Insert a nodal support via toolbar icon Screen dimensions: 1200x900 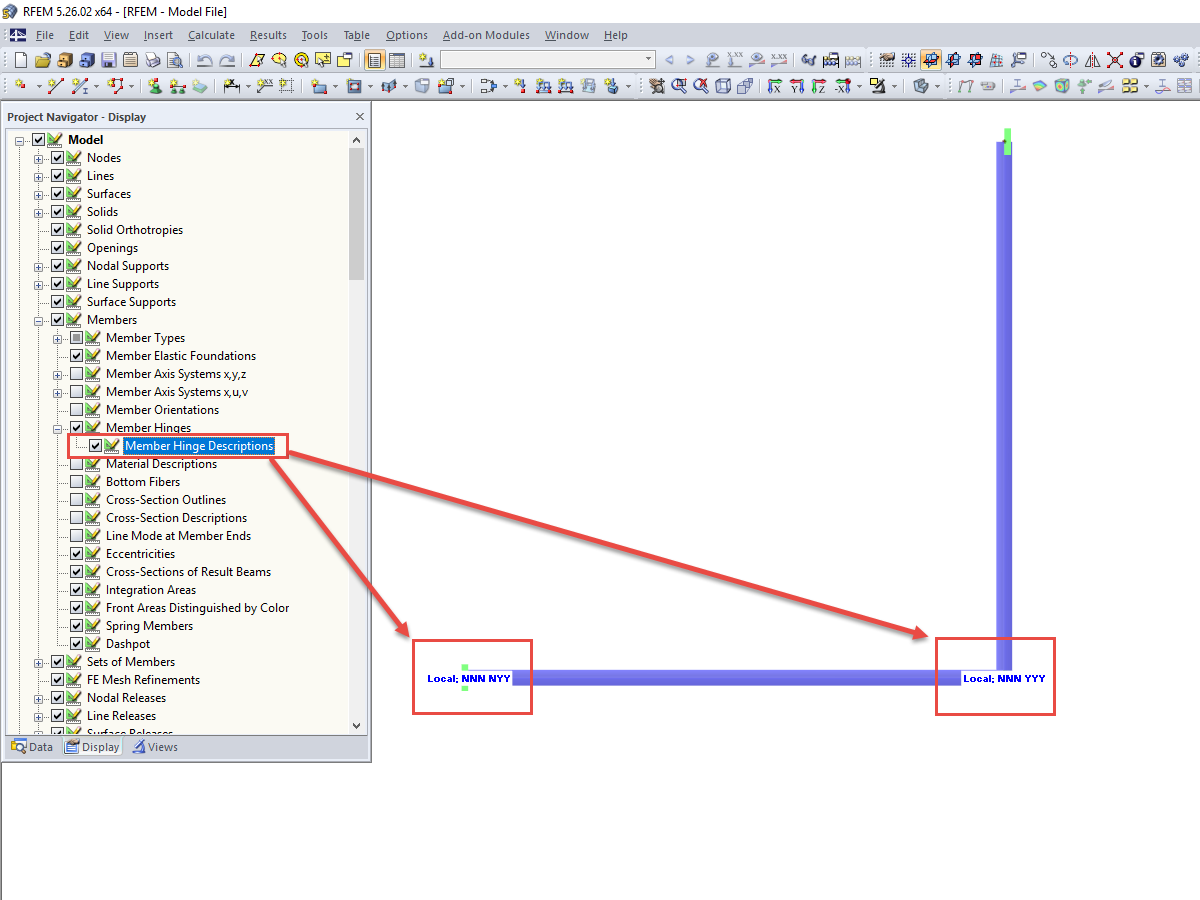(x=155, y=86)
